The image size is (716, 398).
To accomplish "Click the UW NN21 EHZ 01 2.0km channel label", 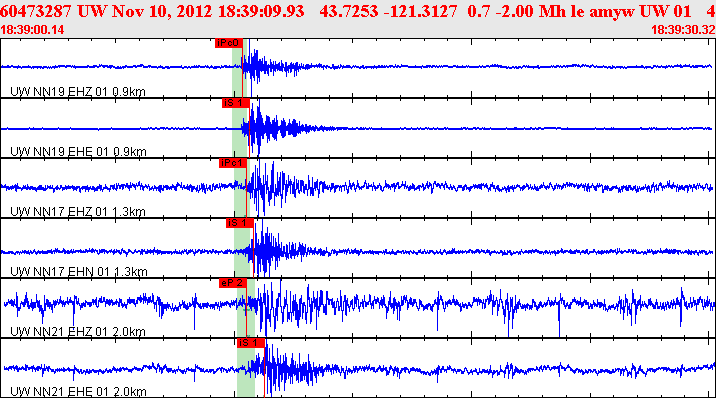I will click(x=78, y=332).
